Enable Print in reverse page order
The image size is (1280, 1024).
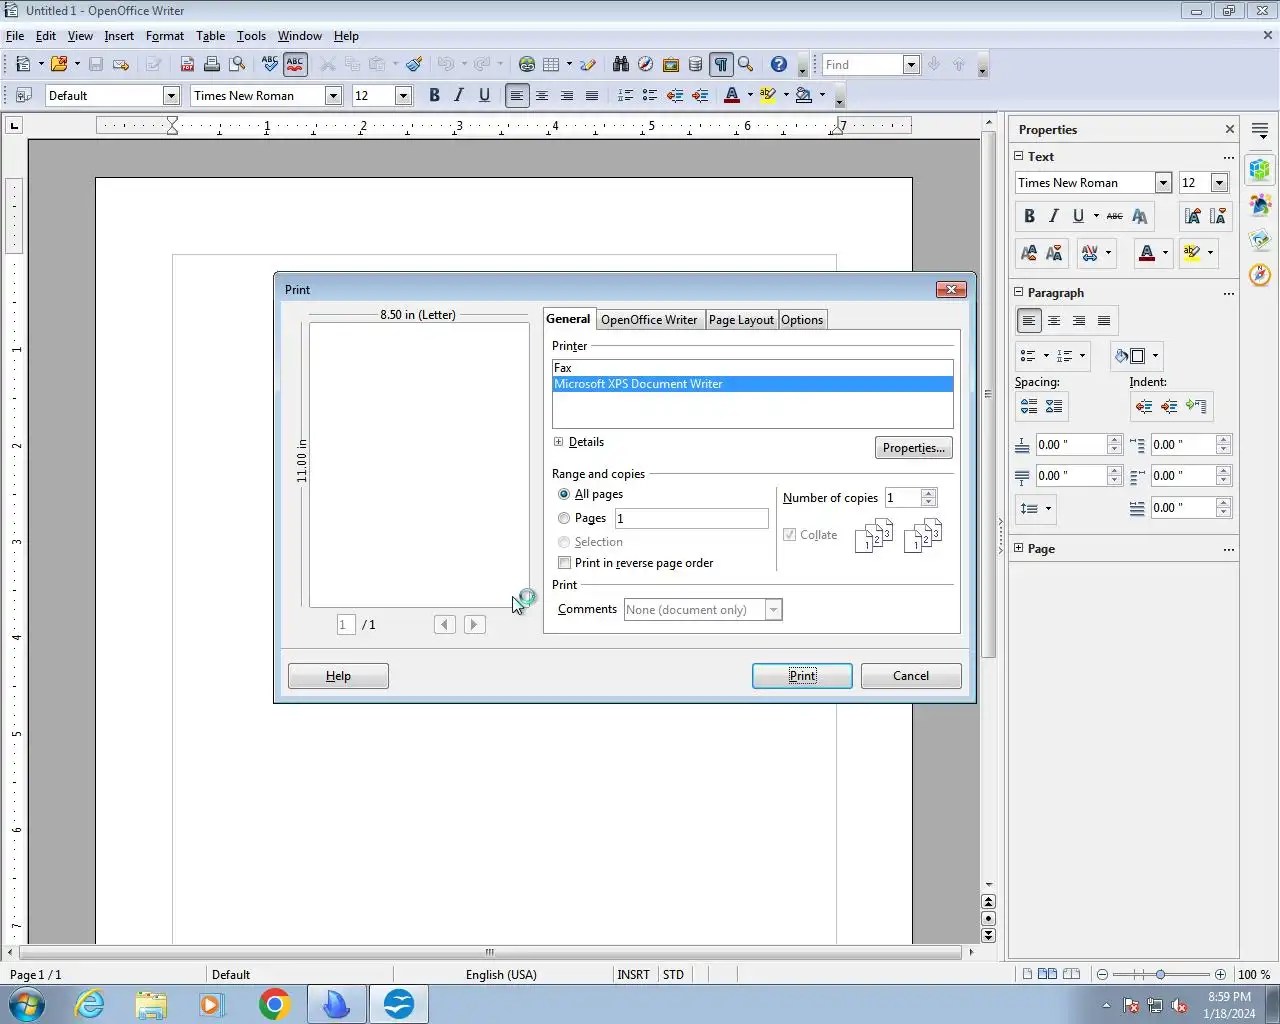(x=564, y=563)
